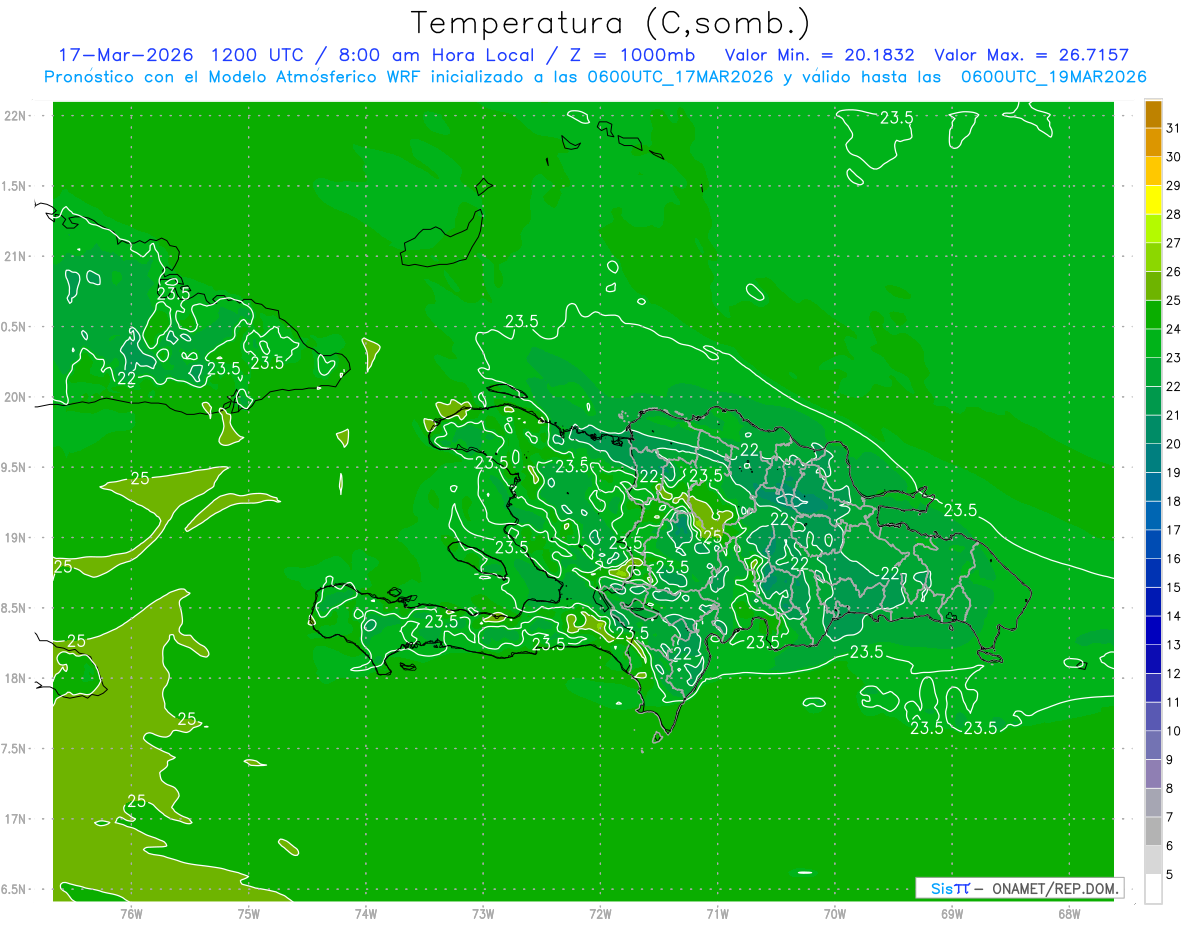Click legend value 30

click(x=1174, y=157)
